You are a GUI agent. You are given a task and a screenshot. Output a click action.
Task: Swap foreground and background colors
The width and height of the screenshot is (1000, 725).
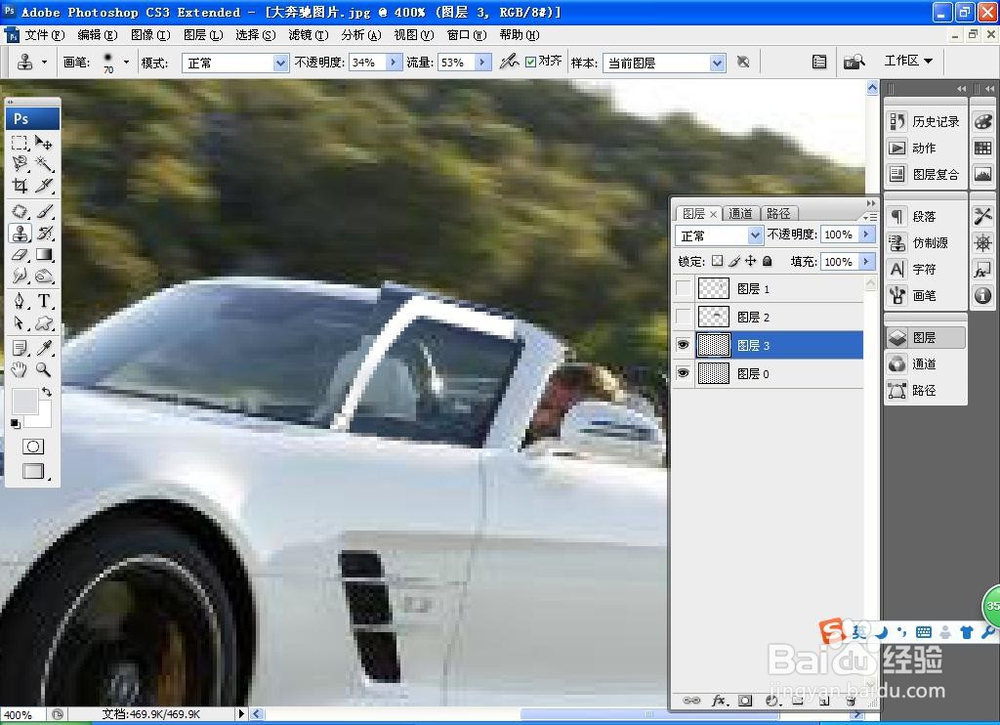click(x=47, y=392)
